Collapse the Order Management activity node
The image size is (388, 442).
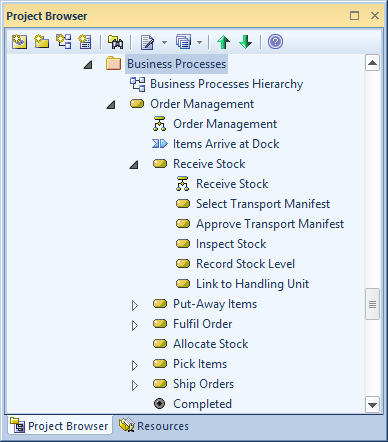click(x=111, y=105)
